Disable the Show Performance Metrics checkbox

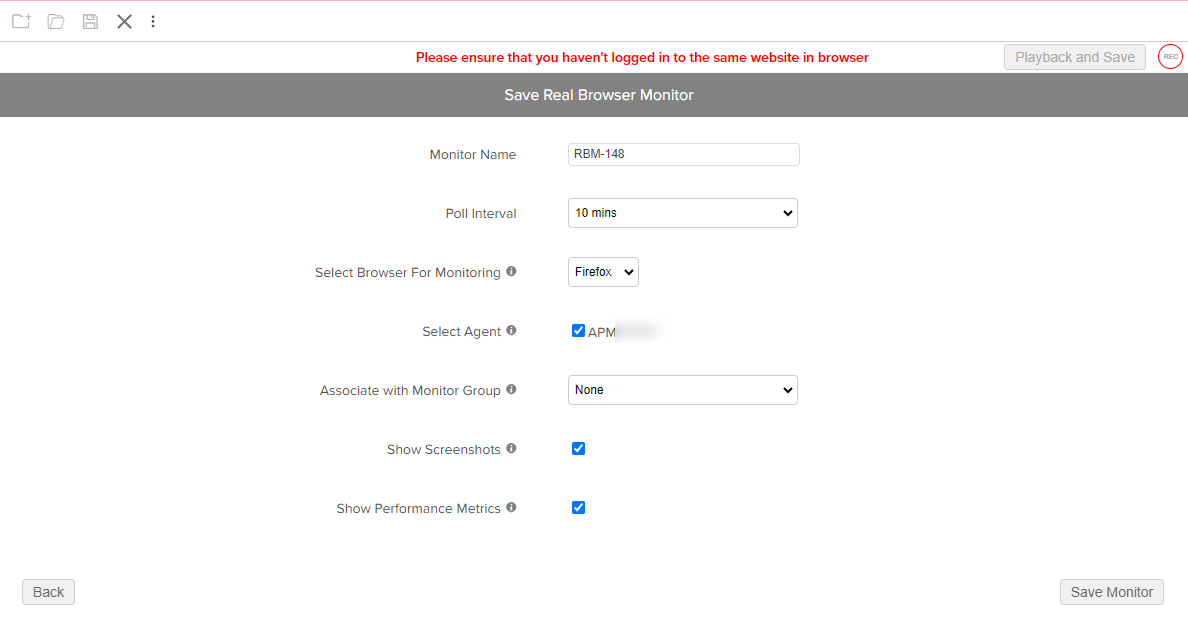[x=578, y=508]
